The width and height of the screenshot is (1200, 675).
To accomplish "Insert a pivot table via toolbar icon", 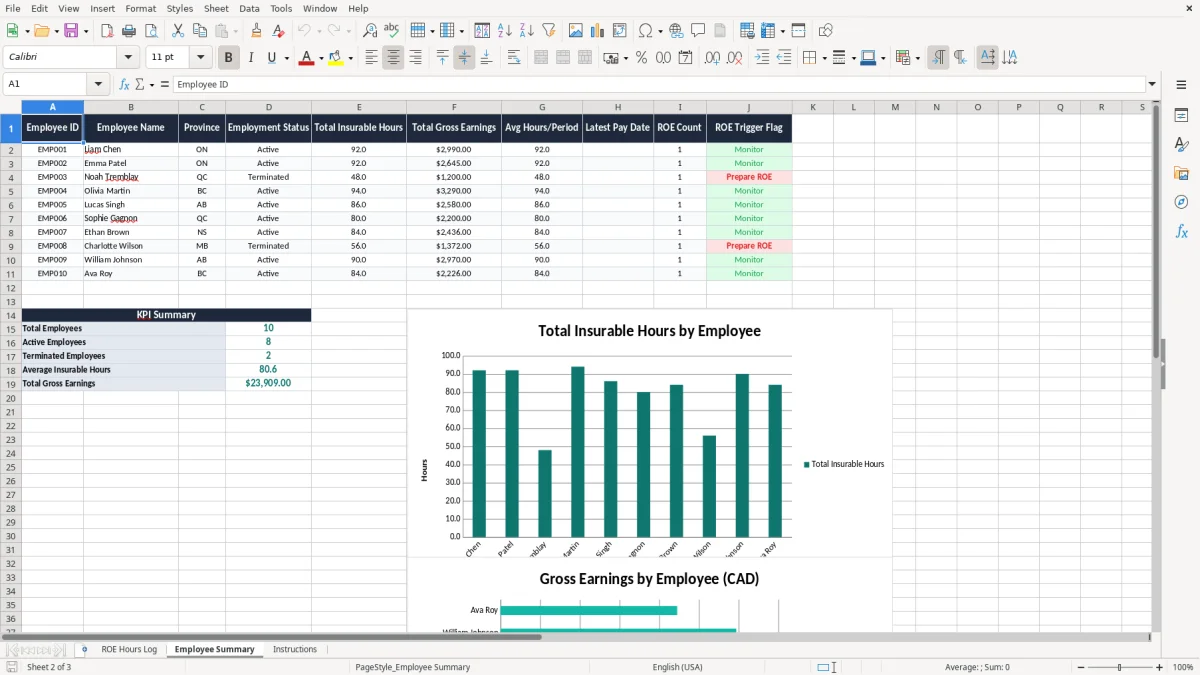I will (620, 31).
